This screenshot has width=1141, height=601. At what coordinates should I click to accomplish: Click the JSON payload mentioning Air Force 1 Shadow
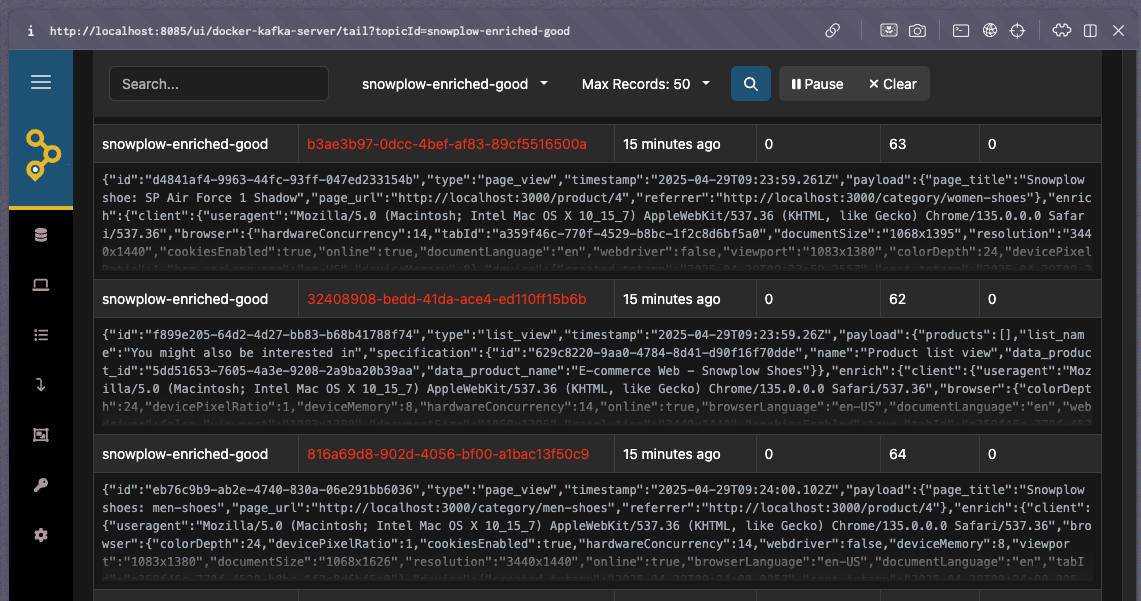coord(597,221)
